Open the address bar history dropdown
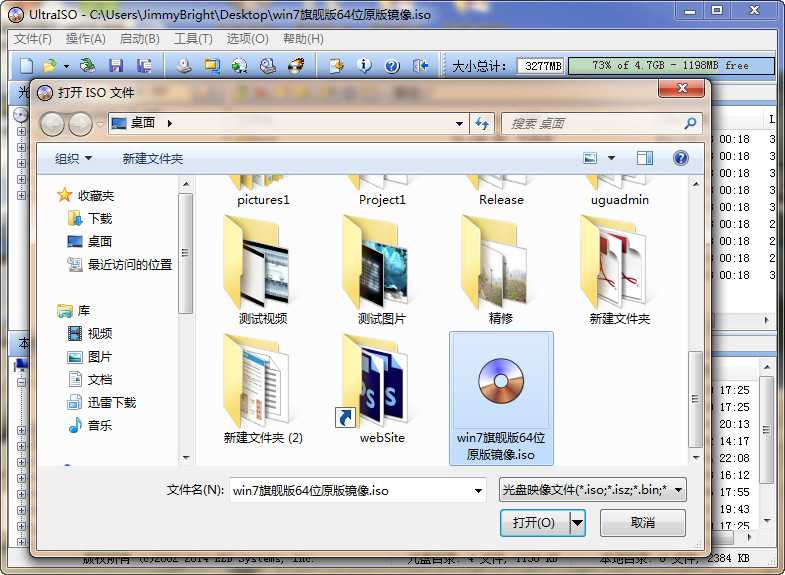The width and height of the screenshot is (785, 575). 459,123
